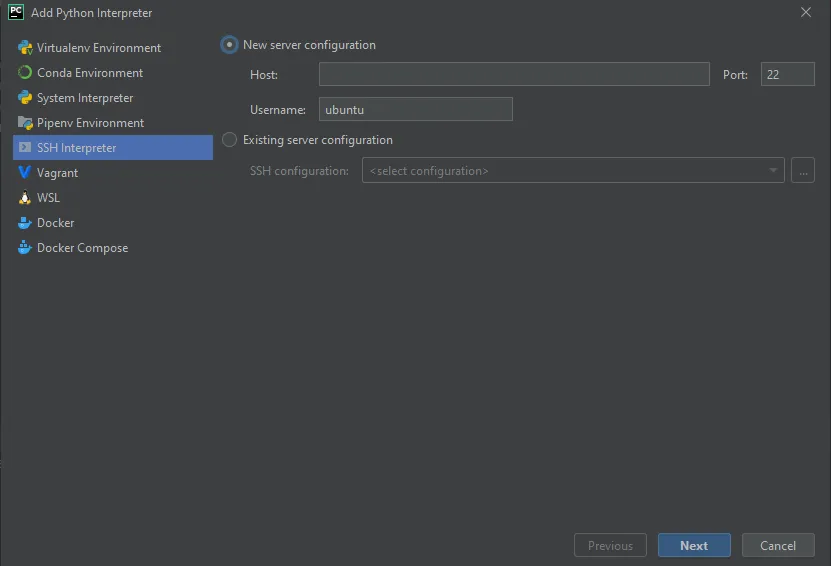Click the Host input field
Image resolution: width=831 pixels, height=566 pixels.
[514, 74]
